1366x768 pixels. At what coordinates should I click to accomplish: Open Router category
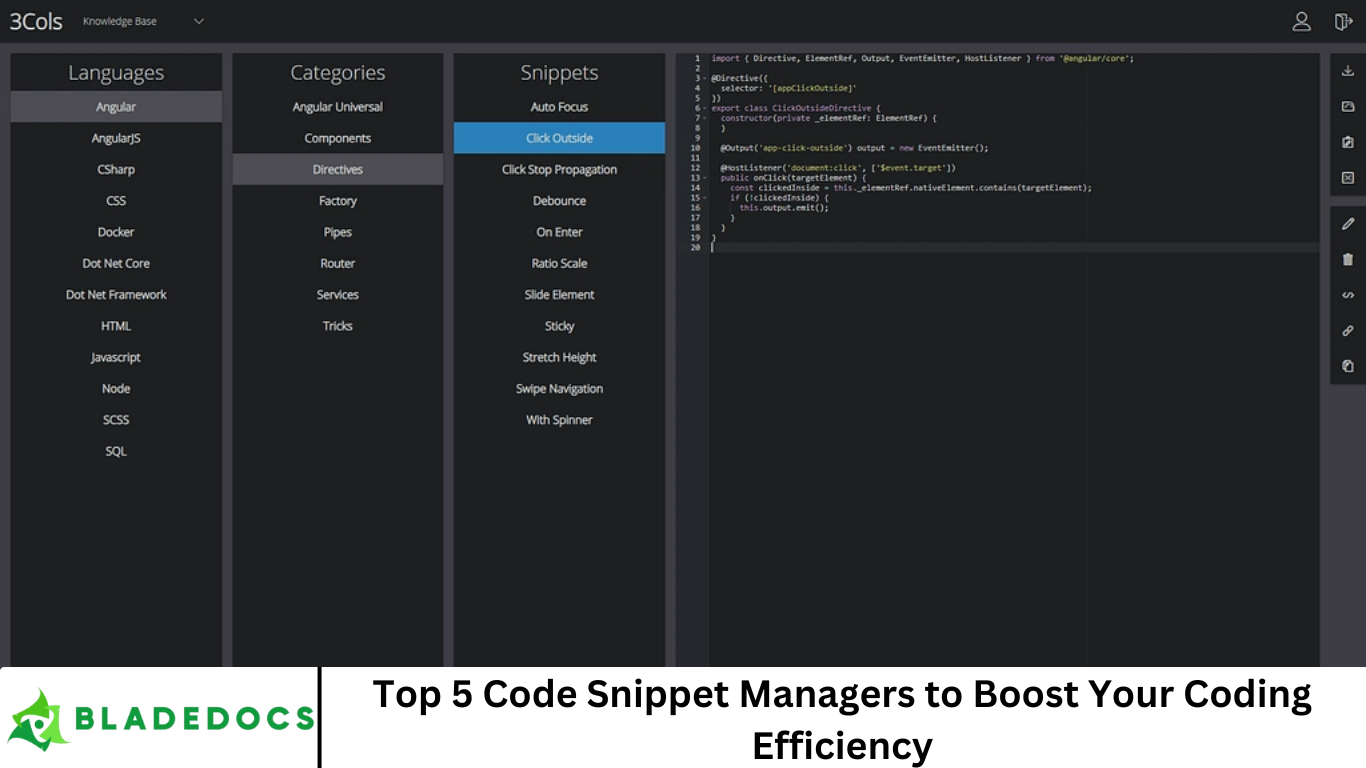tap(338, 263)
